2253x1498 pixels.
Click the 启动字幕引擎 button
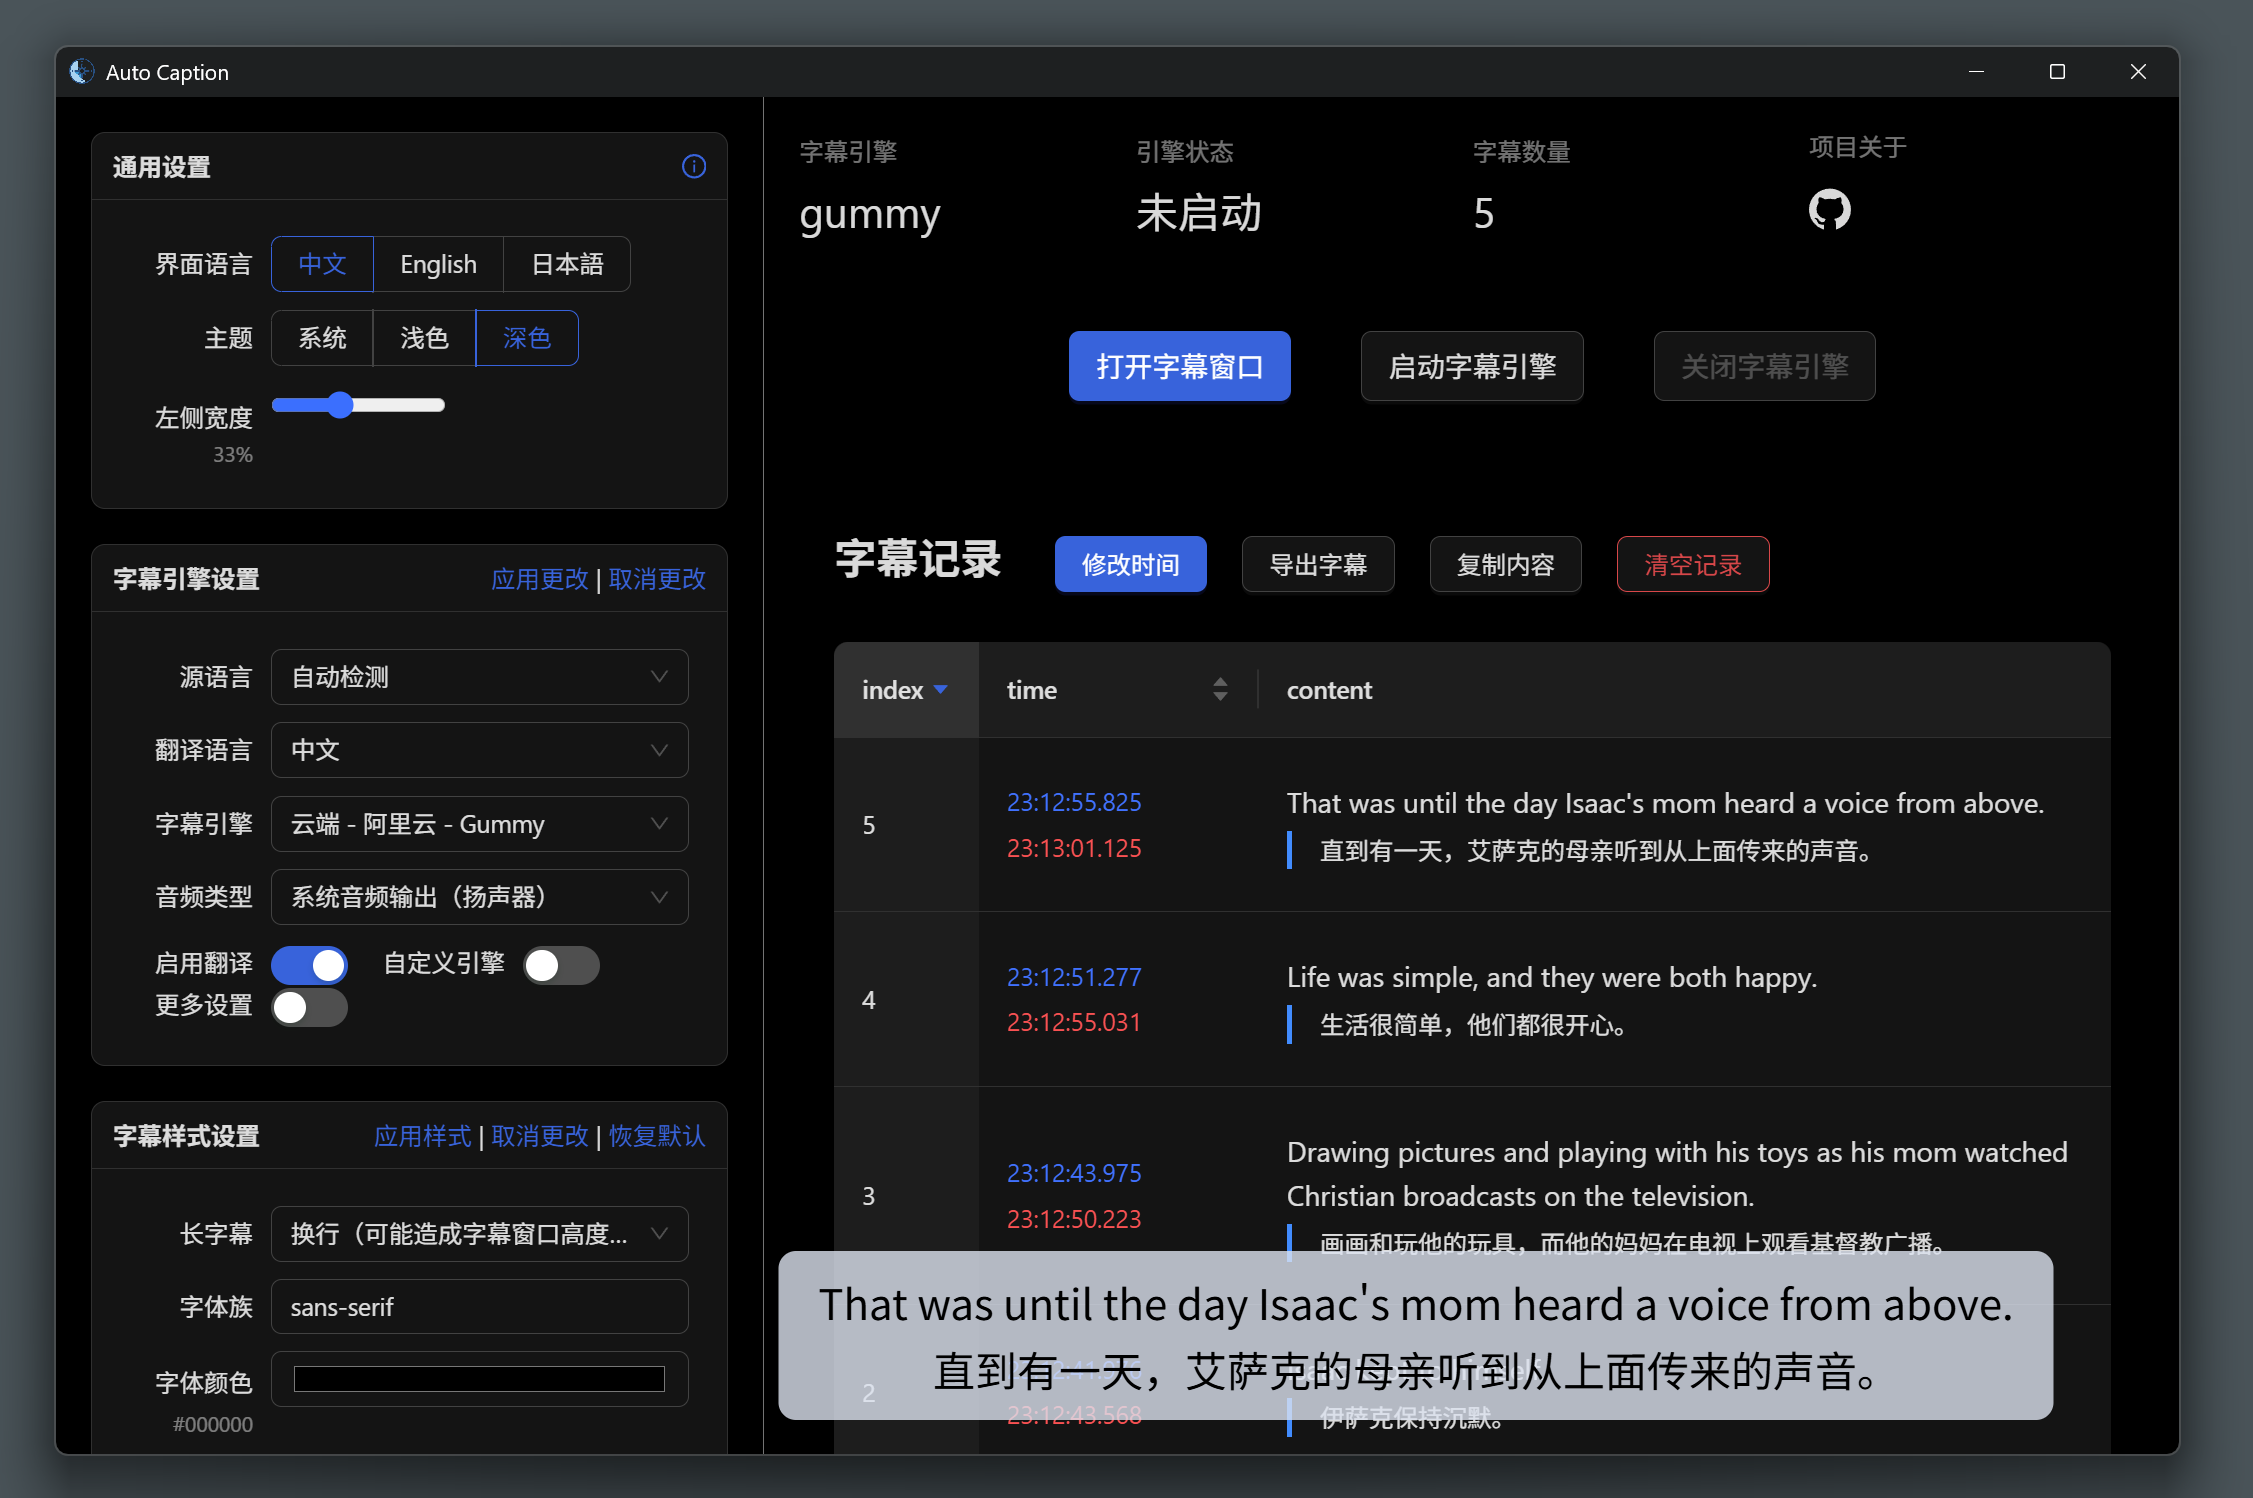click(x=1471, y=366)
